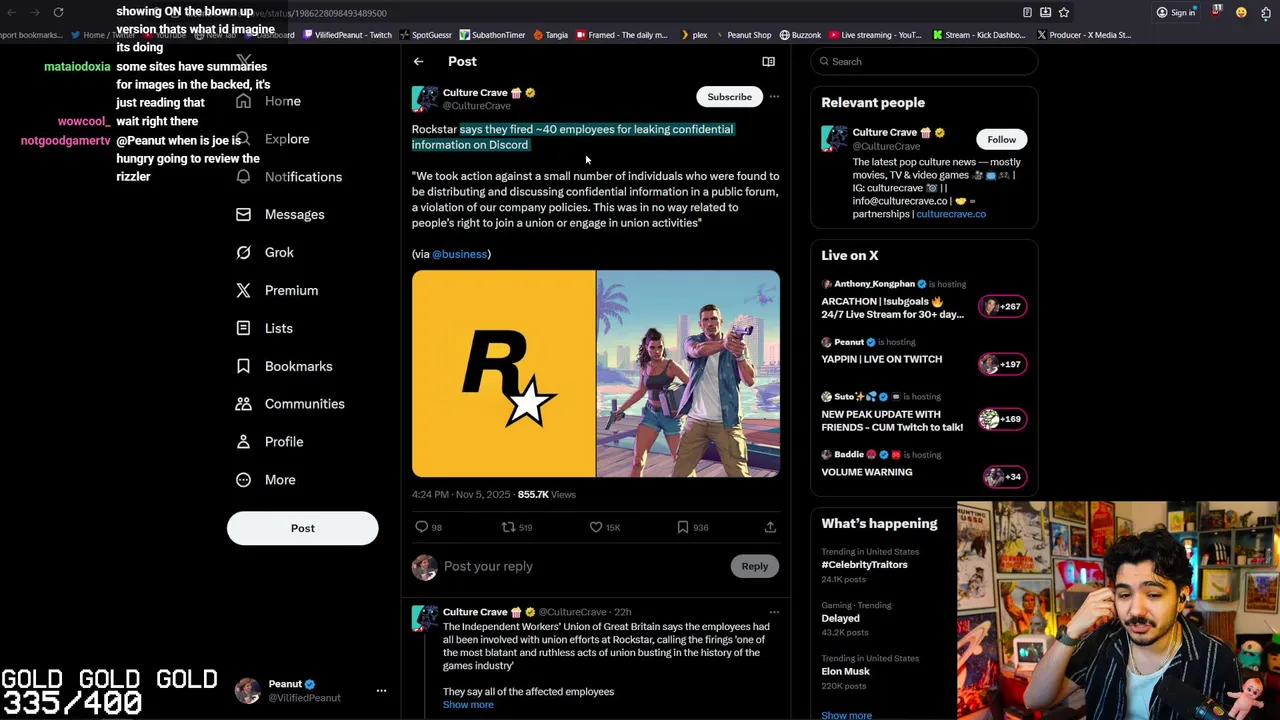Click Culture Crave avatar on main post

[x=425, y=98]
